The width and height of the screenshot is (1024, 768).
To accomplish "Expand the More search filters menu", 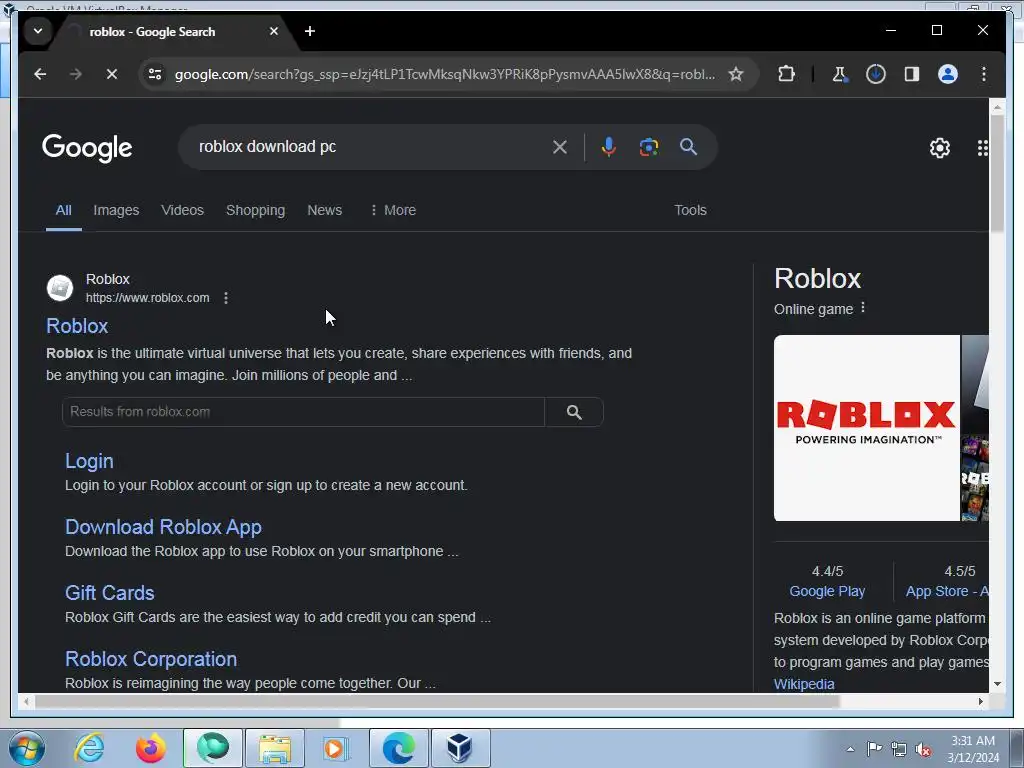I will coord(393,210).
